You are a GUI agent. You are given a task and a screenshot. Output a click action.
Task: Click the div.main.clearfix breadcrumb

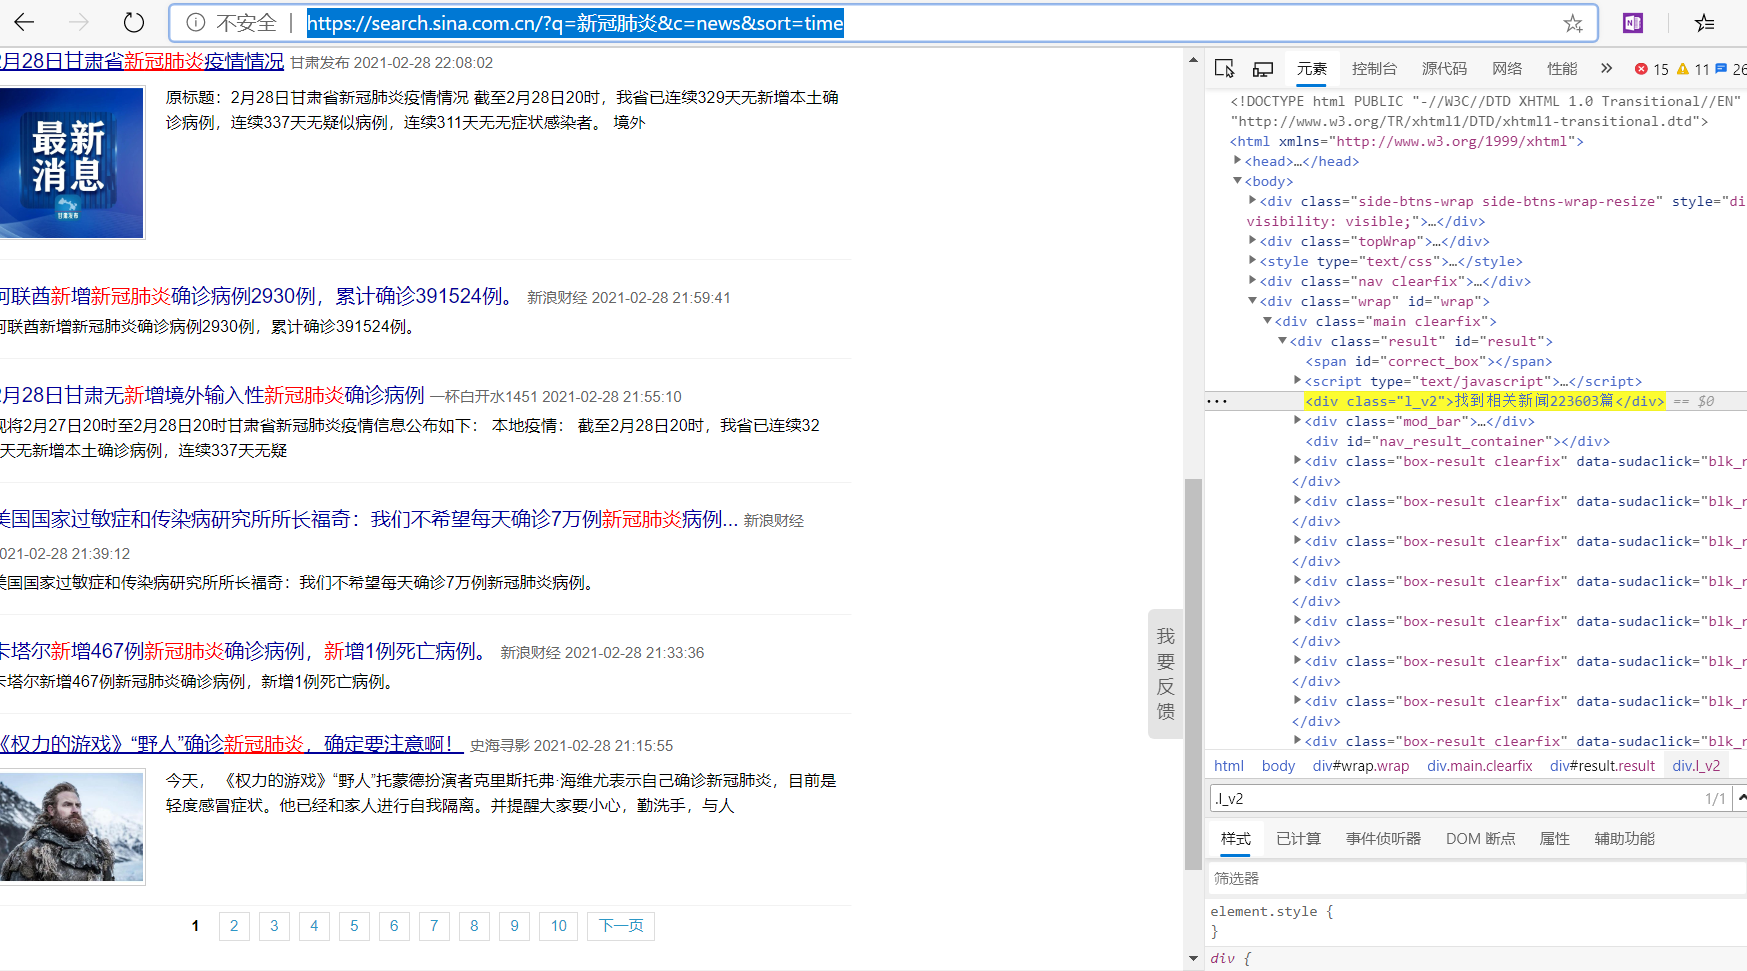(1480, 766)
